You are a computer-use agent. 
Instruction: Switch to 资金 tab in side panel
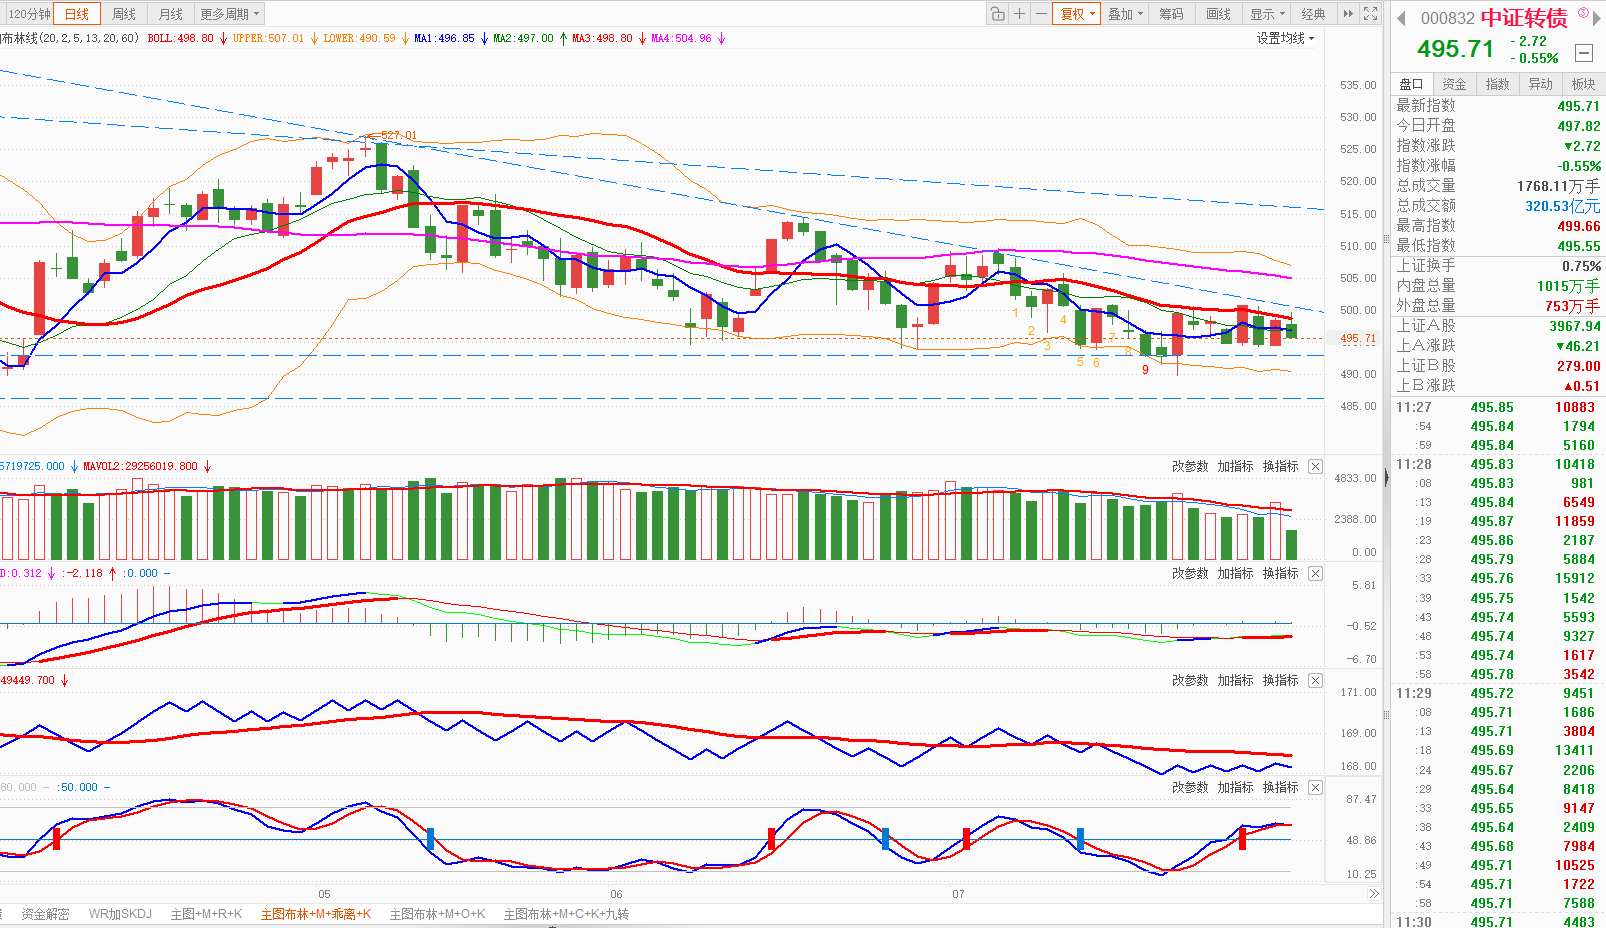[1454, 84]
